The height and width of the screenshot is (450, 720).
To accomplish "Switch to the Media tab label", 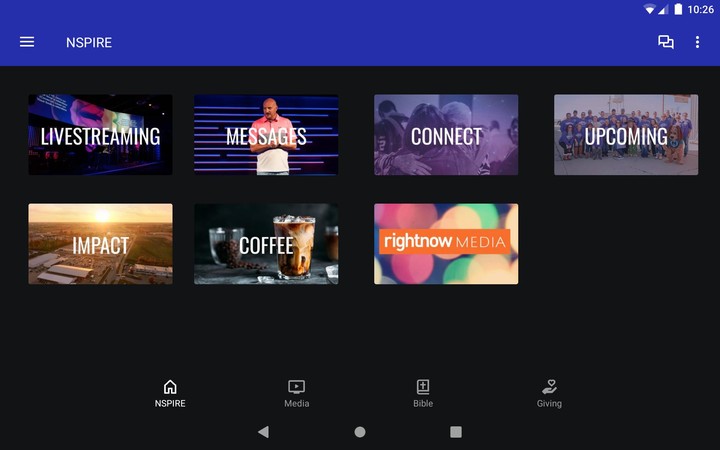I will click(296, 404).
